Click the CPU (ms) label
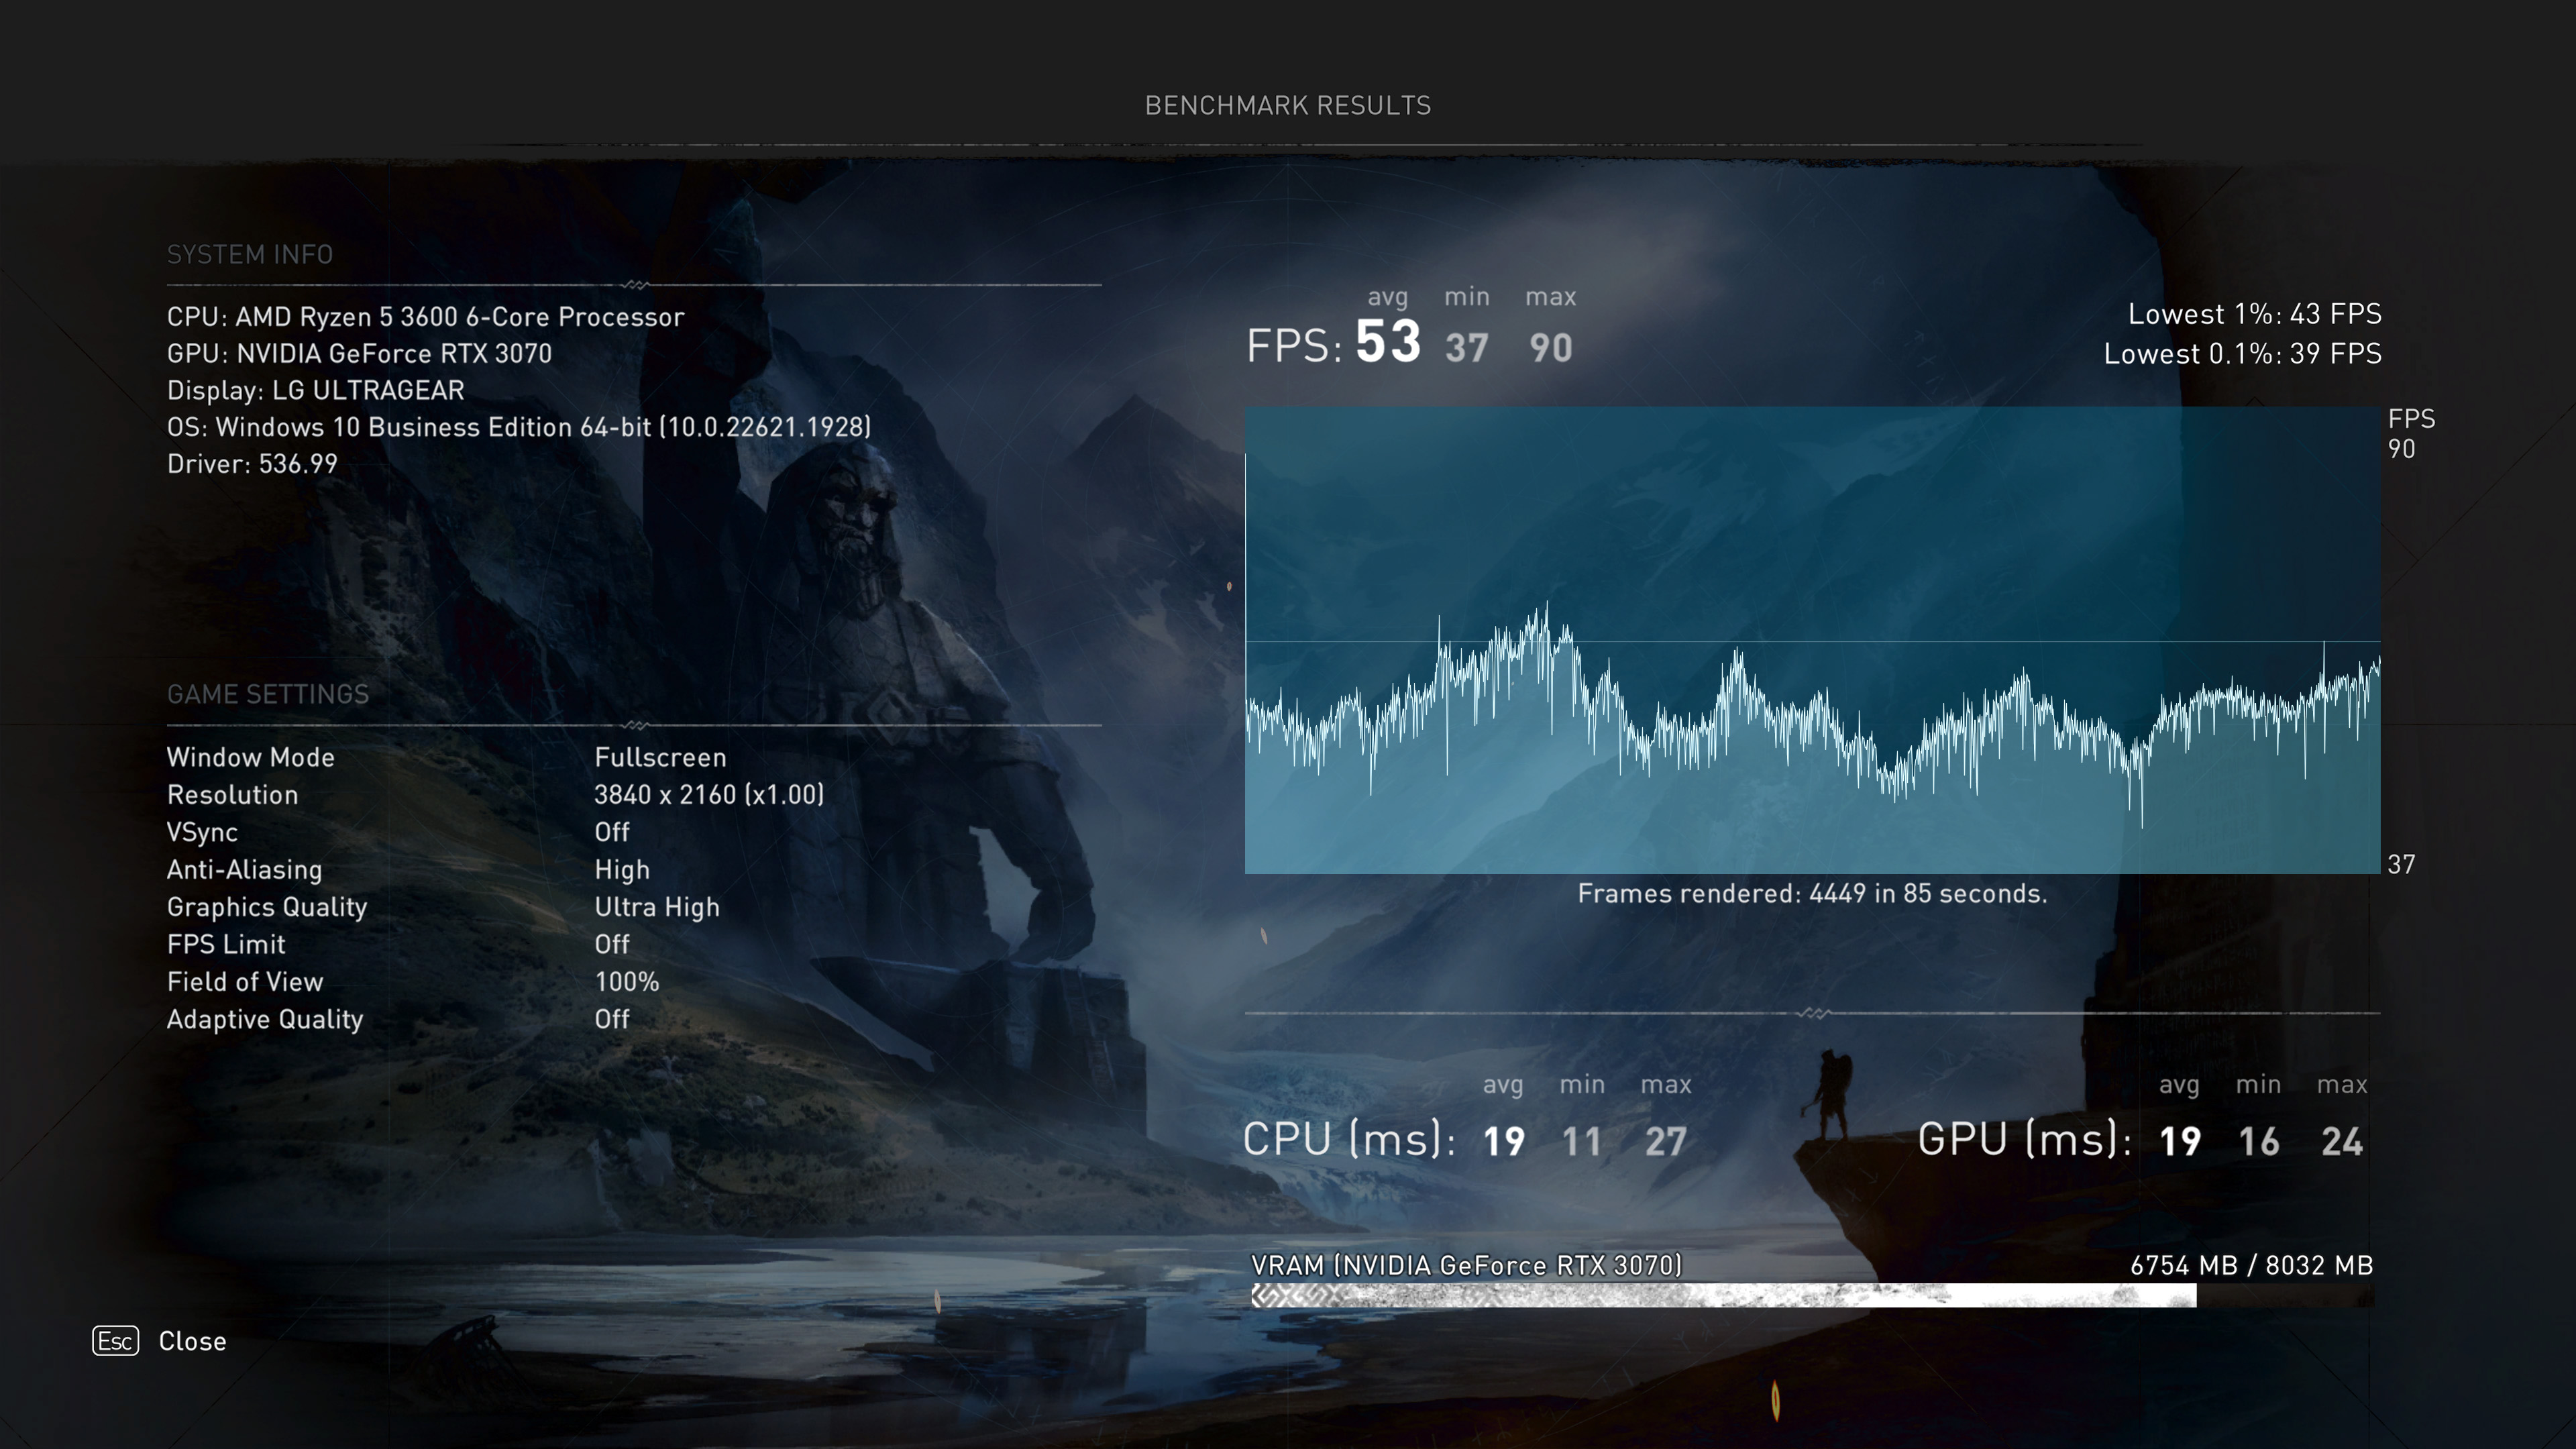This screenshot has height=1449, width=2576. click(x=1349, y=1140)
